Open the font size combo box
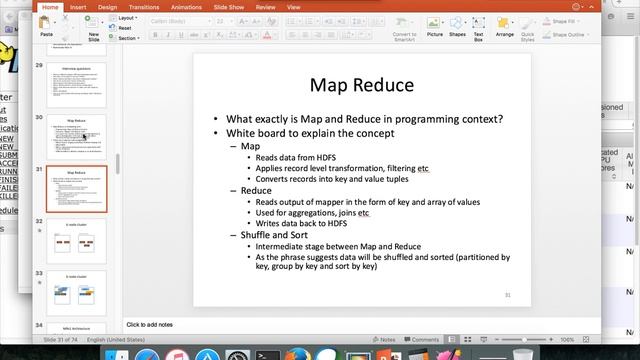The image size is (640, 360). click(x=224, y=21)
